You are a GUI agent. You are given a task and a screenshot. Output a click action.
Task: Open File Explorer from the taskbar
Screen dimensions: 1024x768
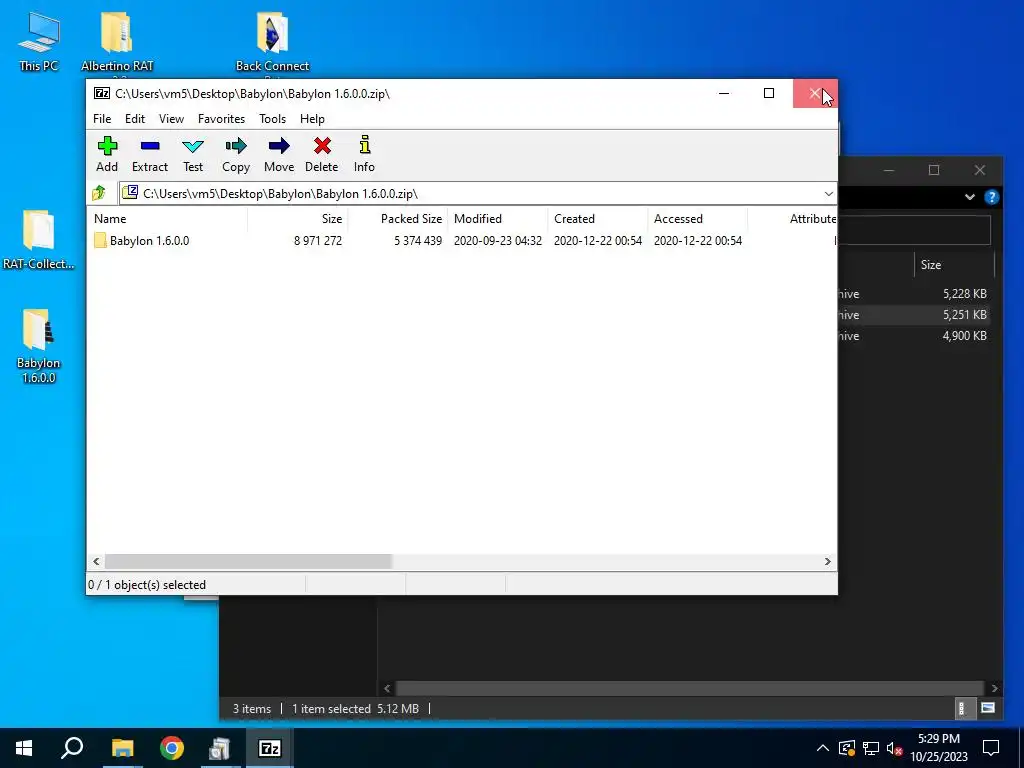coord(122,748)
